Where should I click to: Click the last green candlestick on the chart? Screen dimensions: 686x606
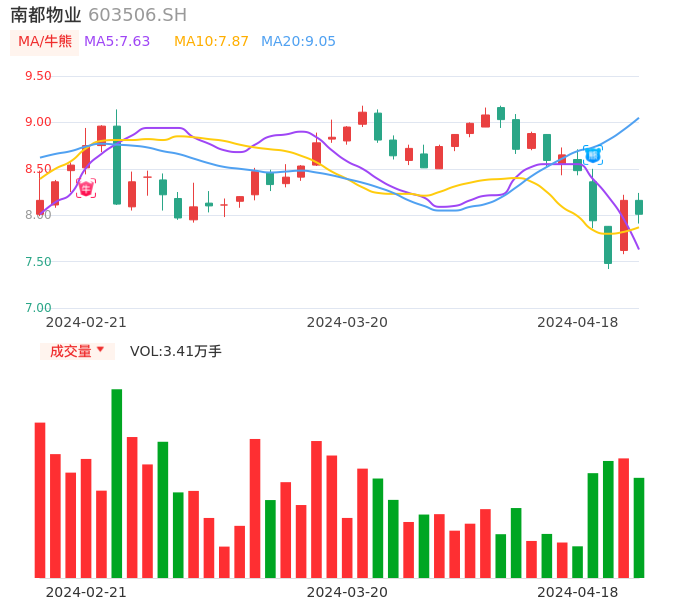(639, 207)
